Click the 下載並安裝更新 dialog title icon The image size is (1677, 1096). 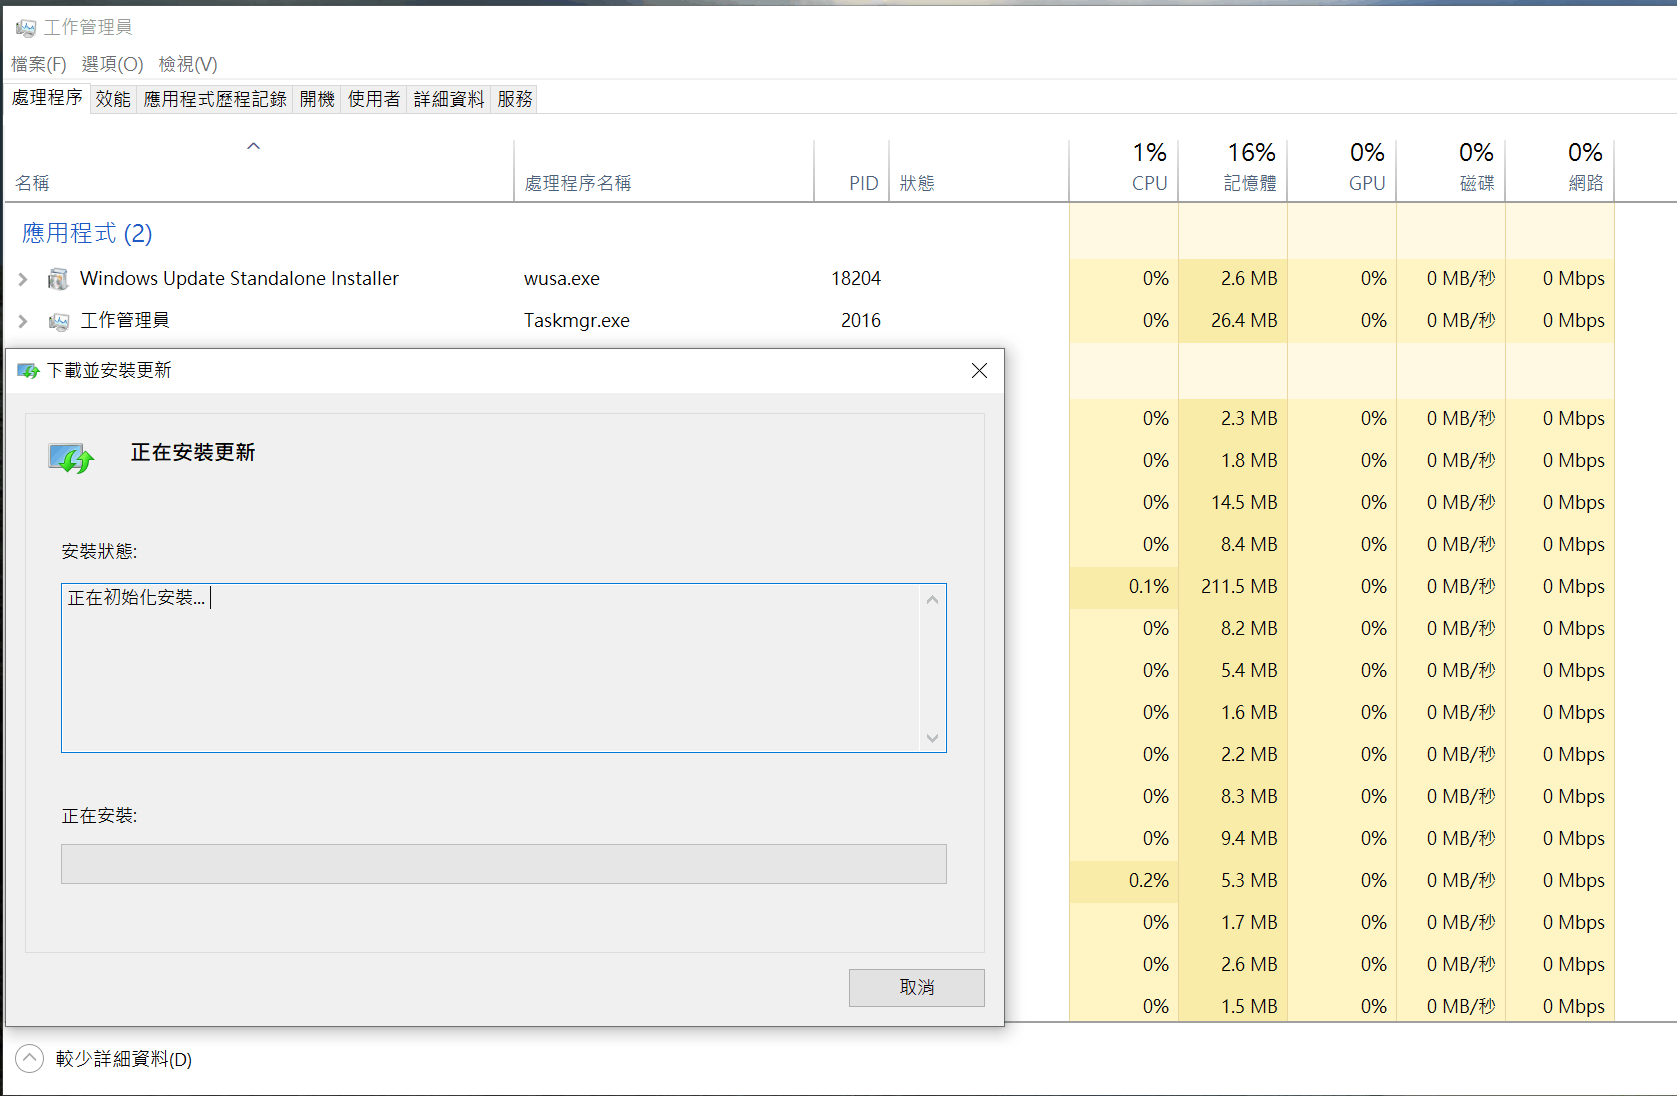28,371
